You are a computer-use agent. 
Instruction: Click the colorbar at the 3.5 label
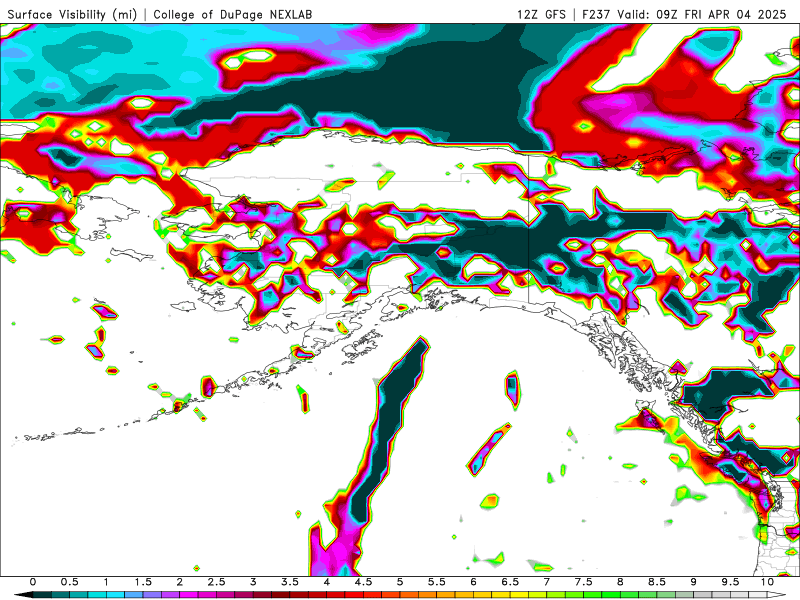tap(290, 582)
